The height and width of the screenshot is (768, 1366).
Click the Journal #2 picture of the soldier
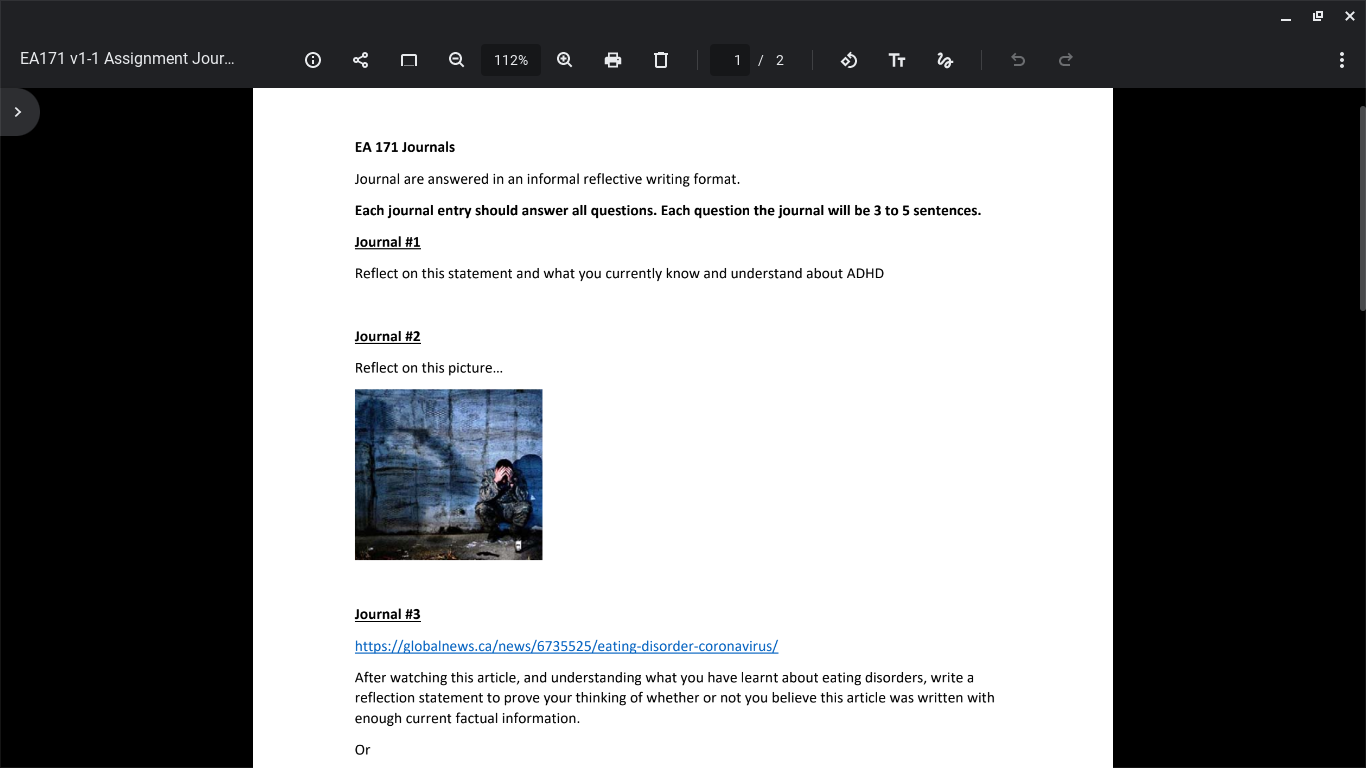point(448,474)
